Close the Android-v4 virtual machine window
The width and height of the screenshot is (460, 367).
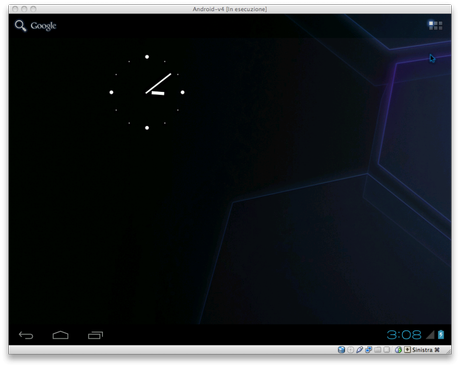(15, 9)
